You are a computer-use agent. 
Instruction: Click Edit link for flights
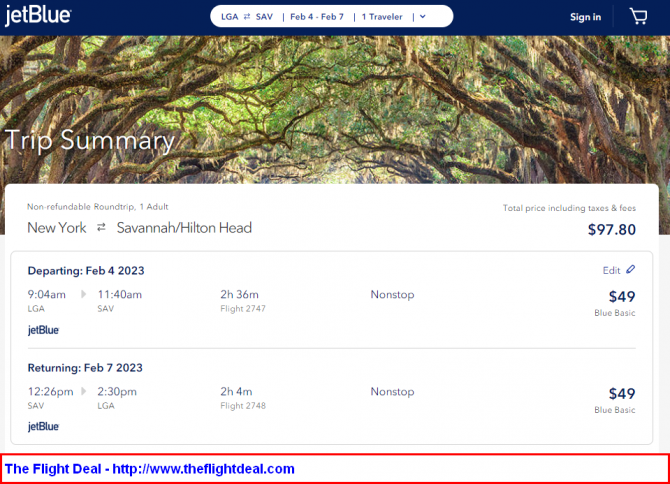(611, 270)
